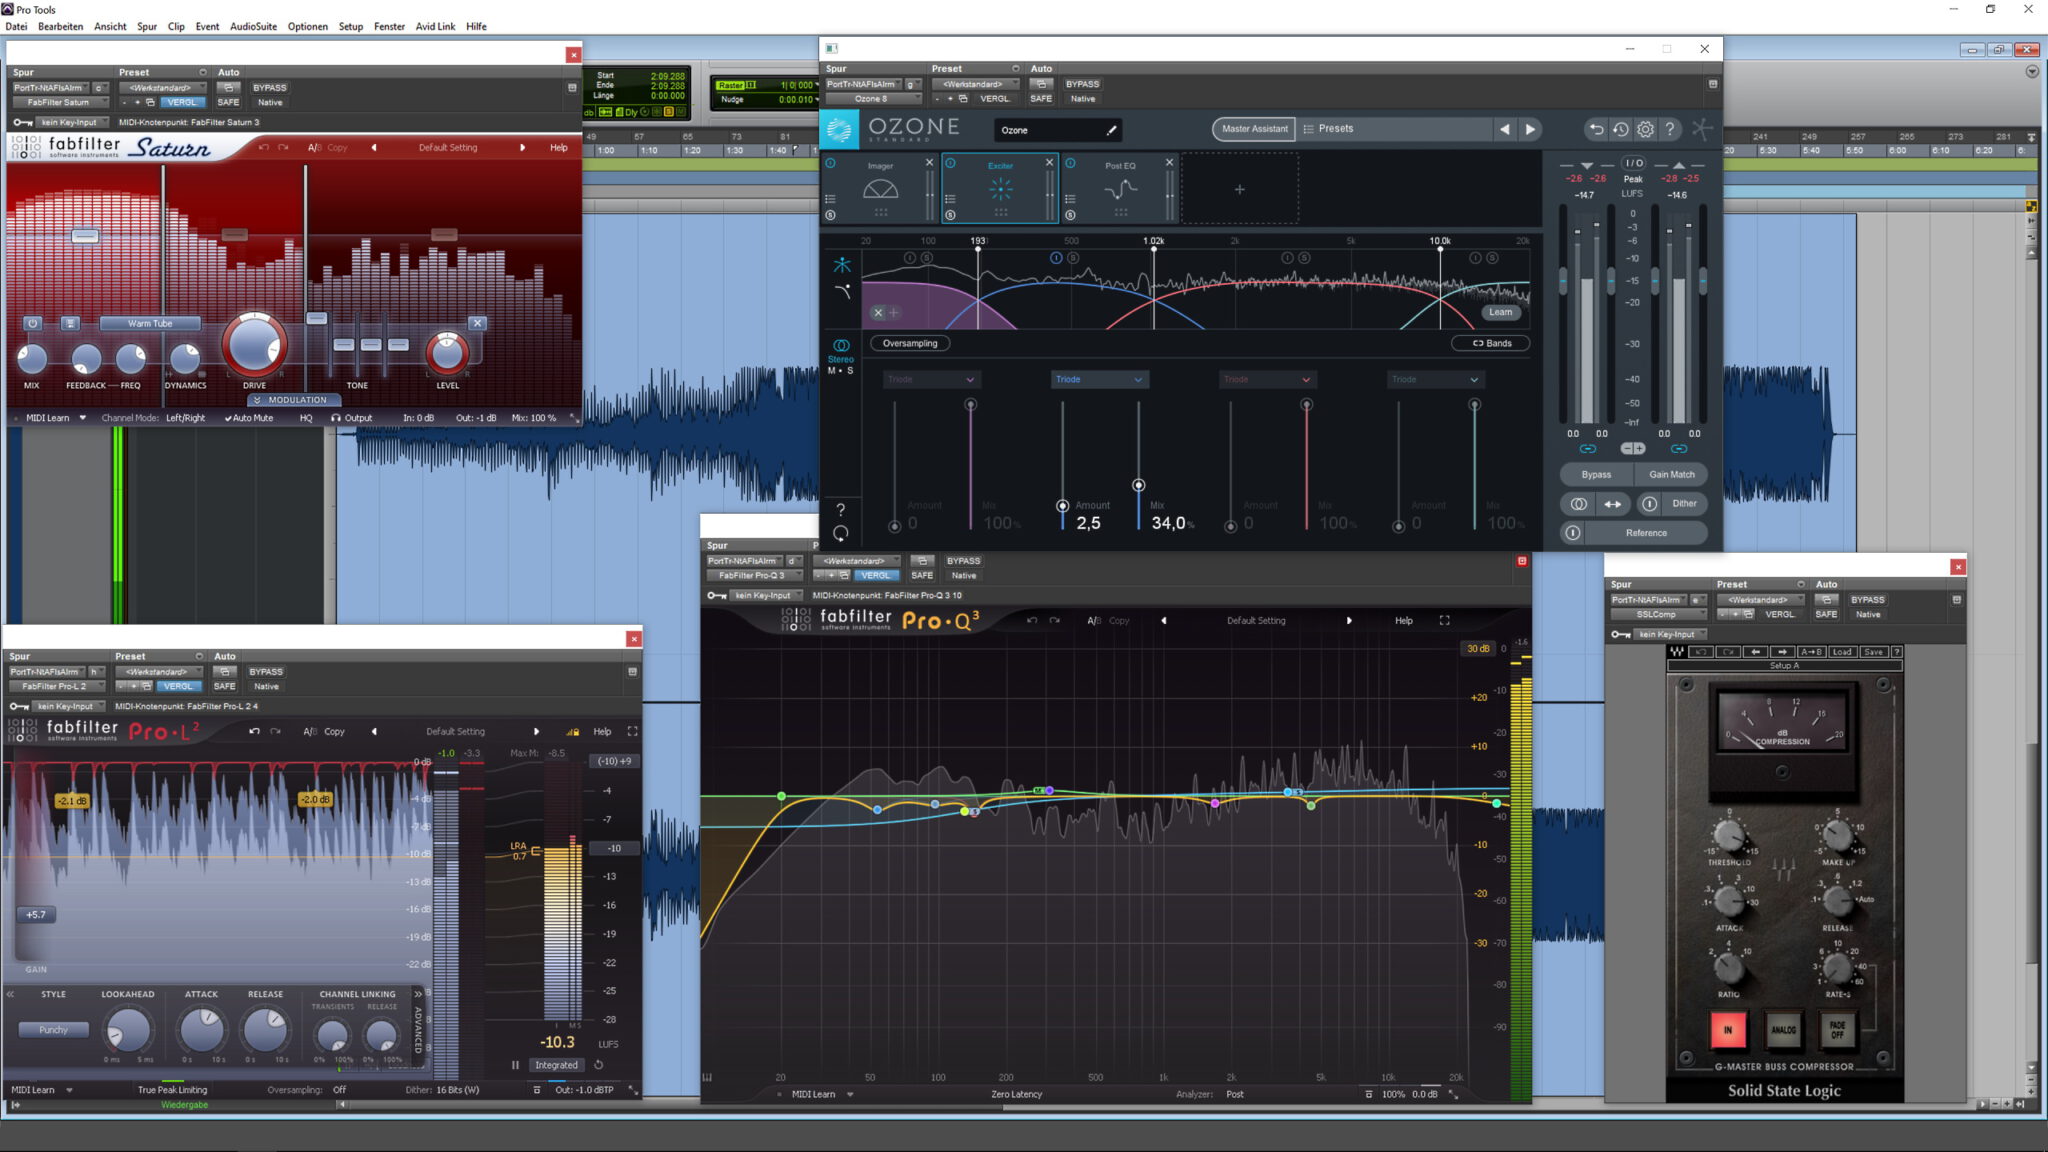The image size is (2048, 1152).
Task: Open the Datei menu
Action: point(17,27)
